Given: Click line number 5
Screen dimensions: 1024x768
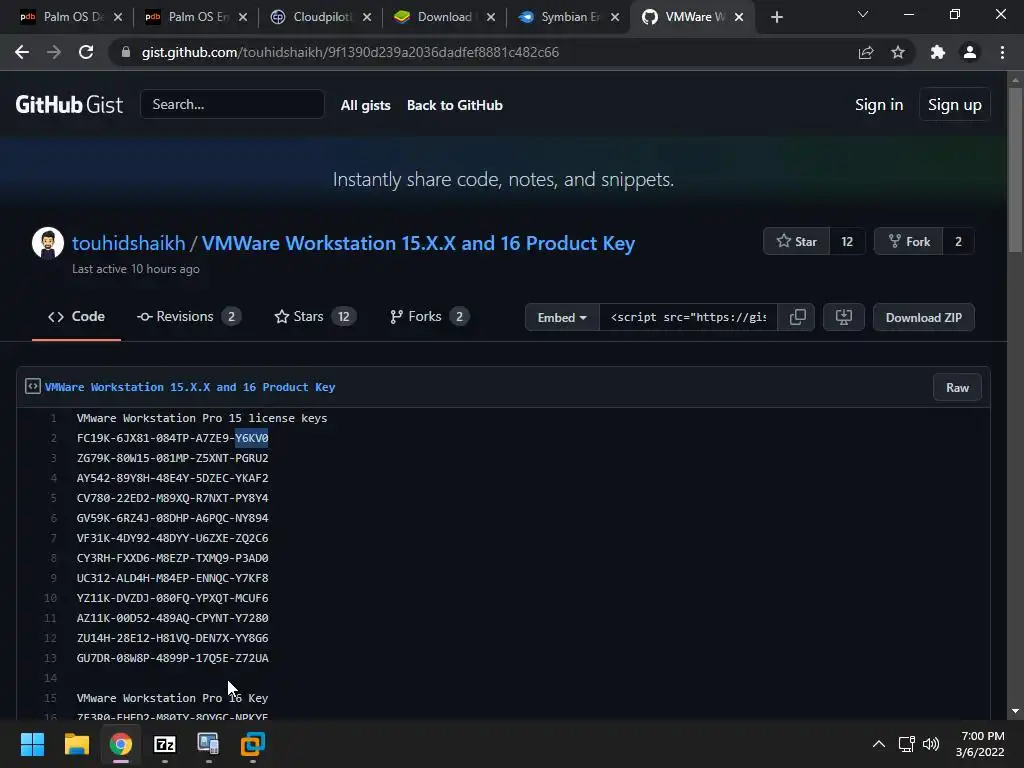Looking at the screenshot, I should click(x=54, y=498).
